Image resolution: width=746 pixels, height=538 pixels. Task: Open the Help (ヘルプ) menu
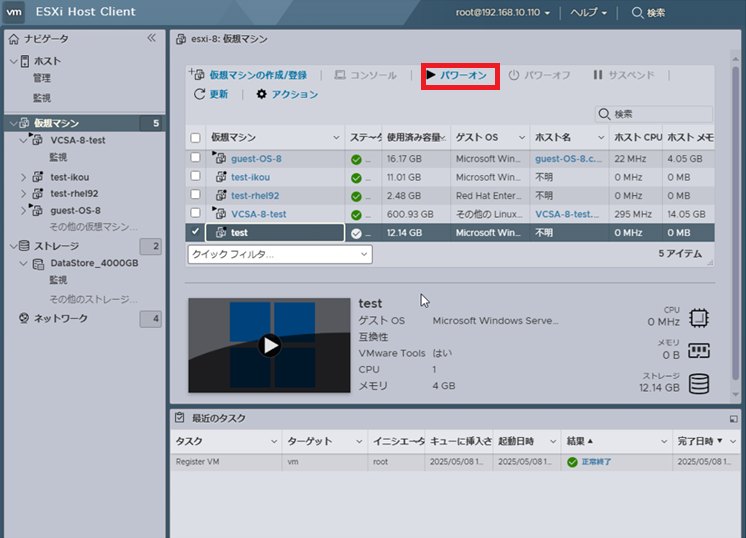[x=589, y=13]
